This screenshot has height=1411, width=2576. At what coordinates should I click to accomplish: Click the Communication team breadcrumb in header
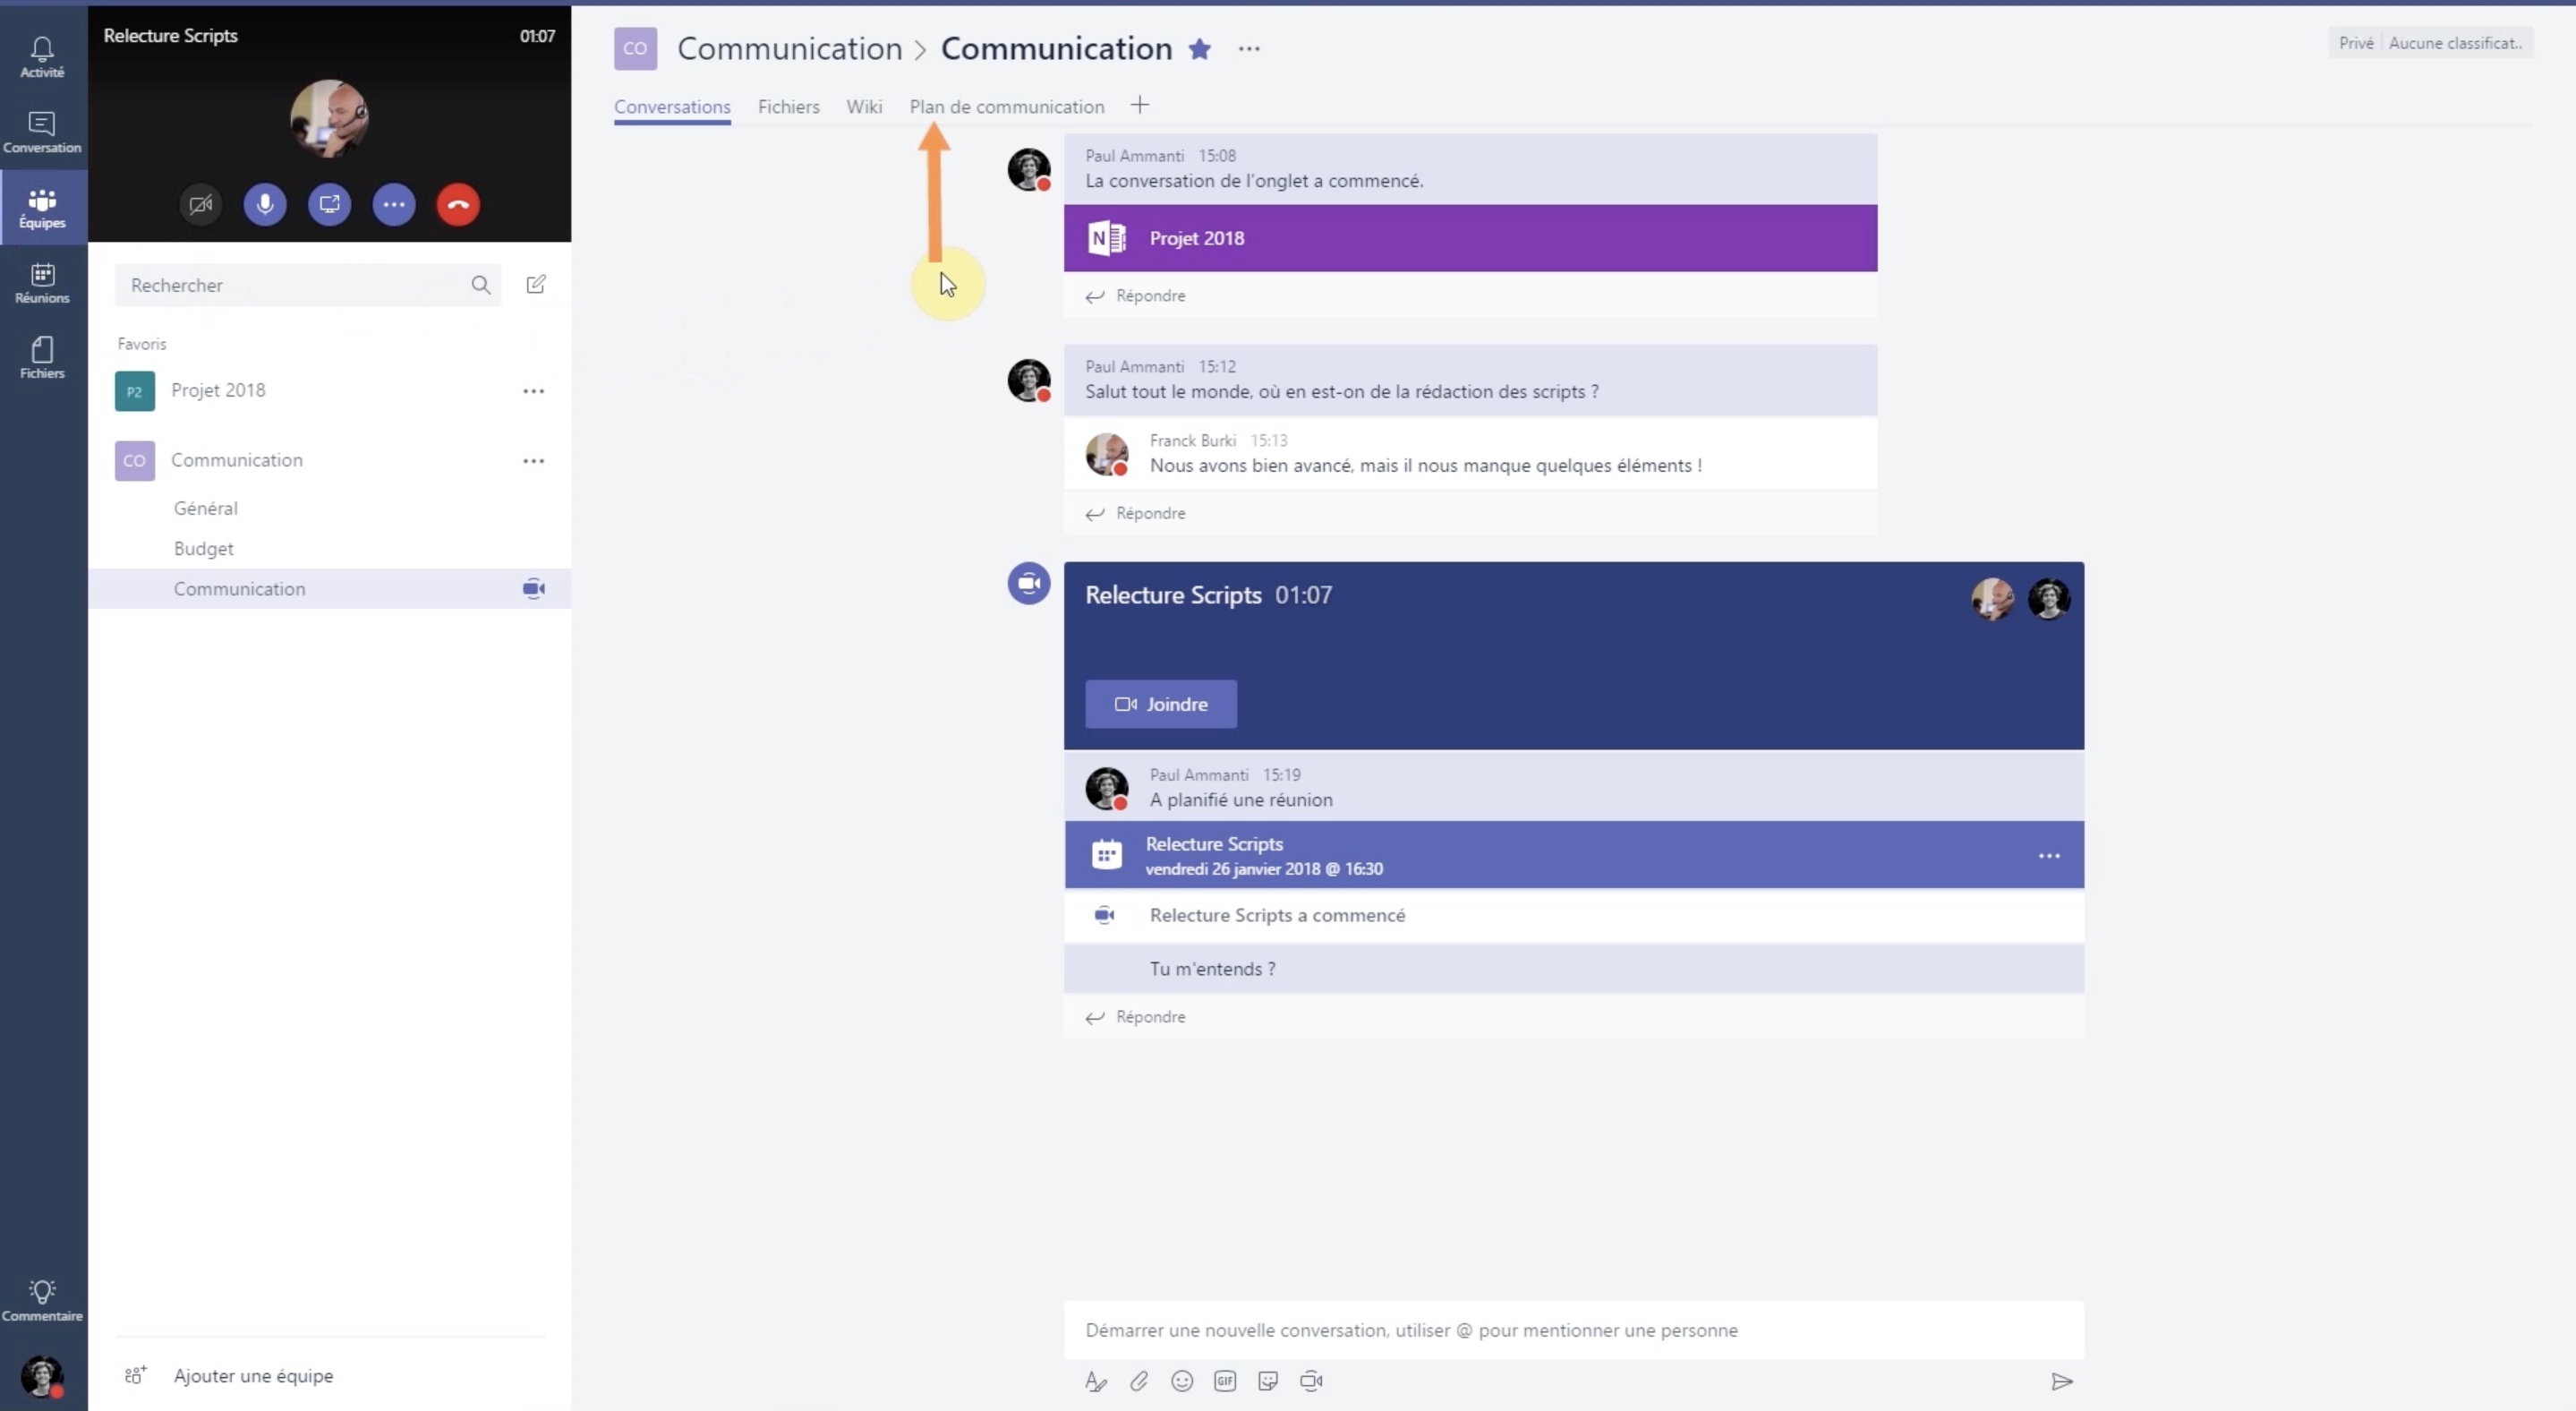790,48
